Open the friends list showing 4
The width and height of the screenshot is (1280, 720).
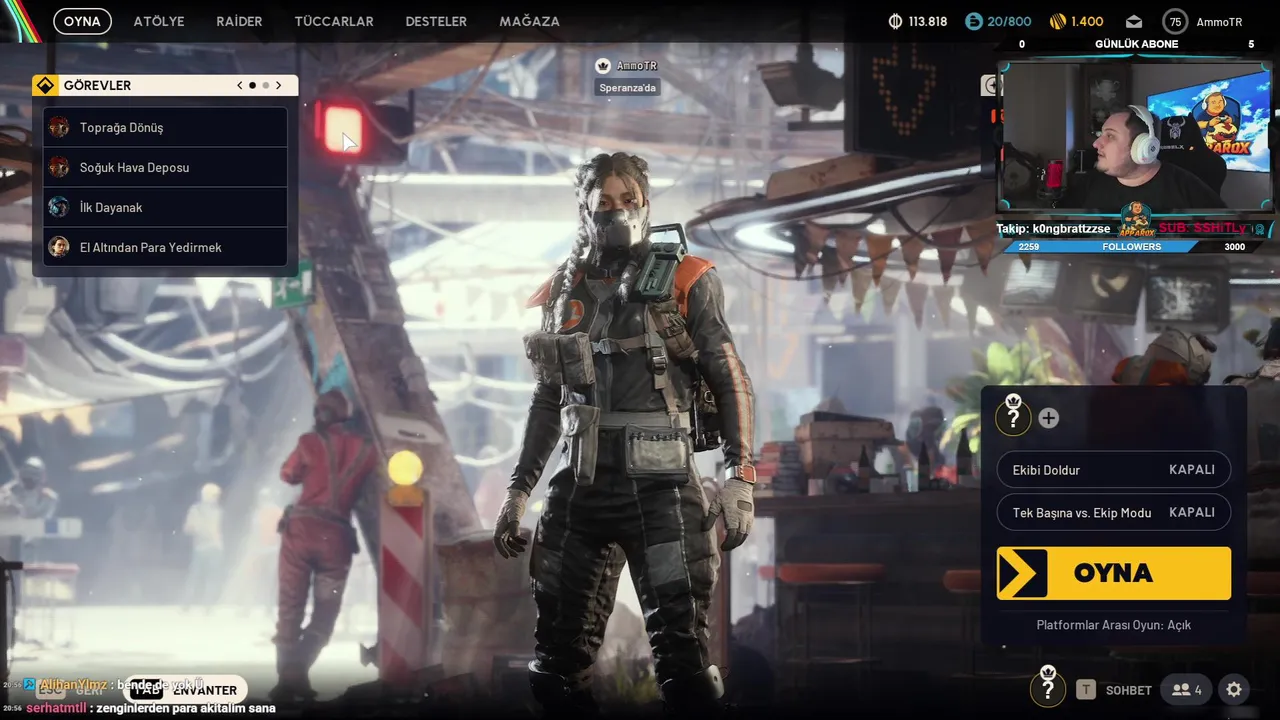pos(1187,689)
